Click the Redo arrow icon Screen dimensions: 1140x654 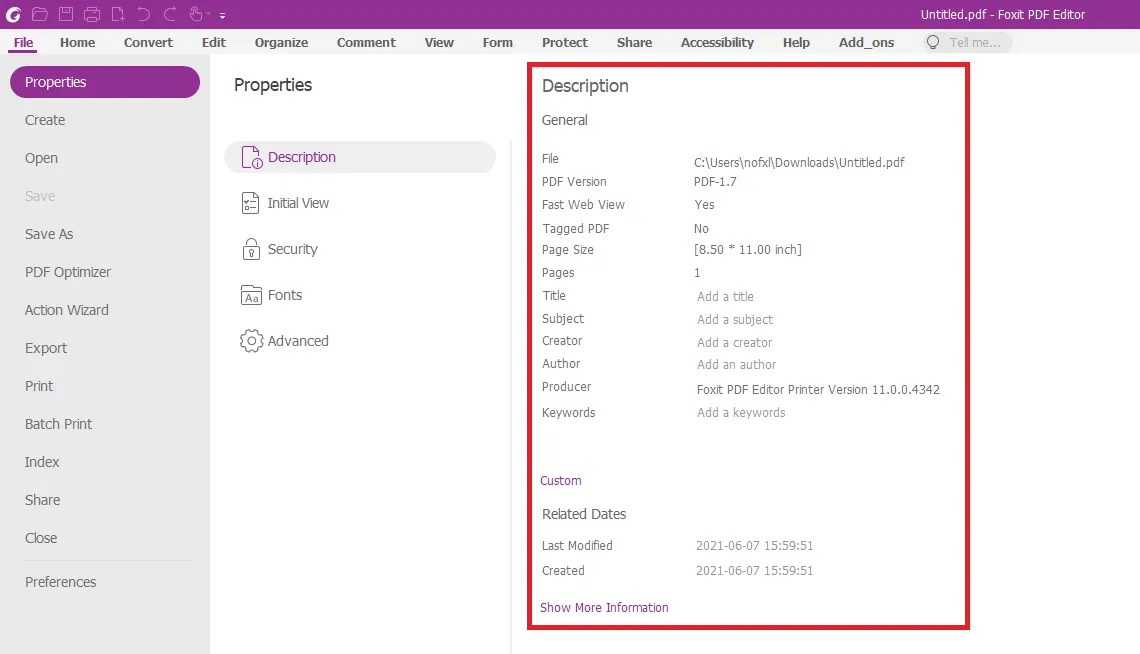click(170, 14)
